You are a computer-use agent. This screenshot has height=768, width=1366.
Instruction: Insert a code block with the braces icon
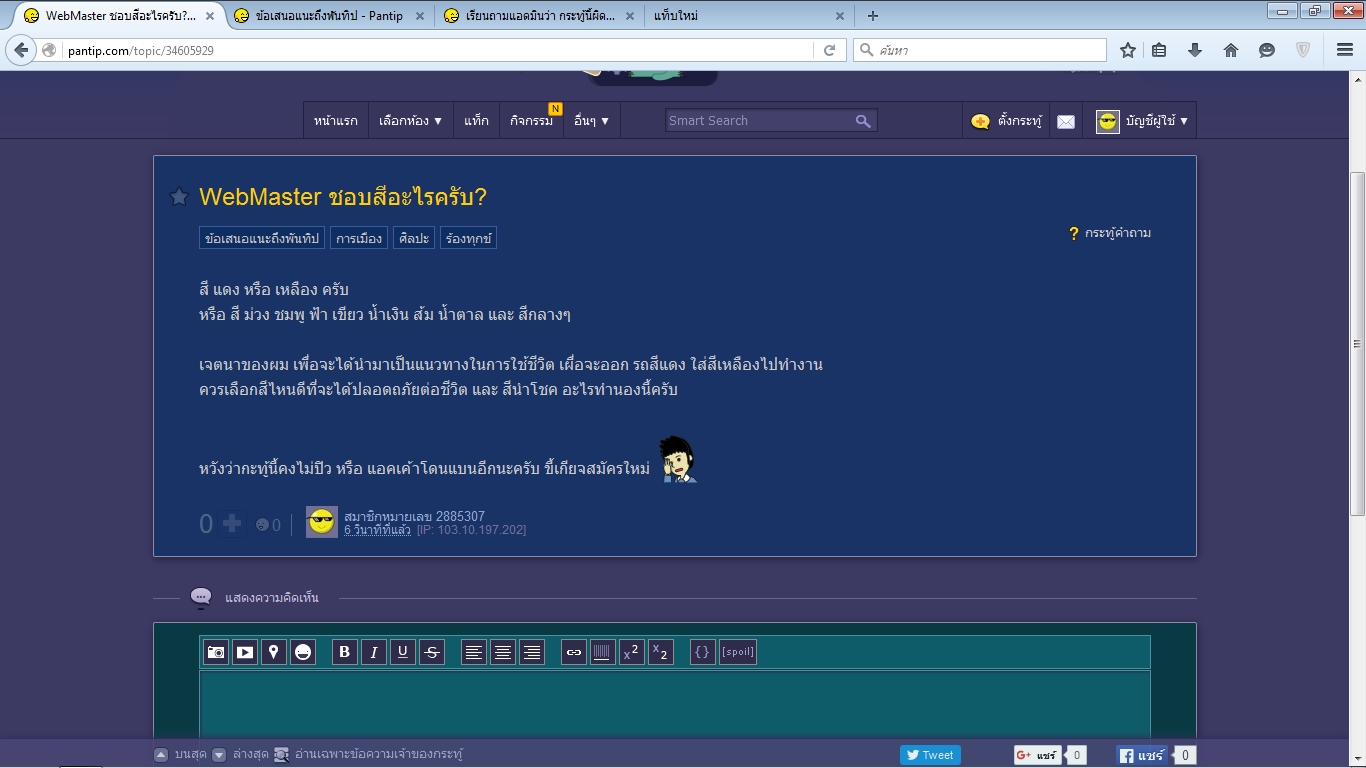pyautogui.click(x=703, y=653)
